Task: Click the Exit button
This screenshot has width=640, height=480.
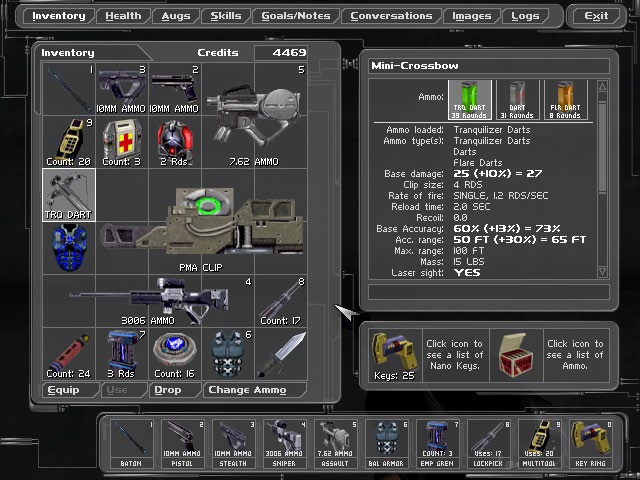Action: coord(596,16)
